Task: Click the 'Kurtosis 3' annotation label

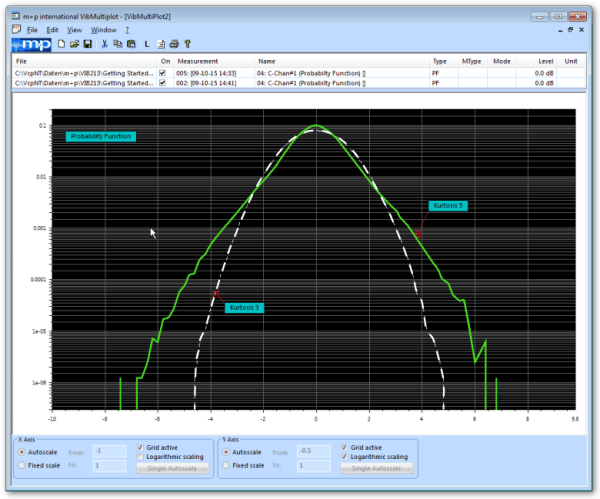Action: (x=244, y=308)
